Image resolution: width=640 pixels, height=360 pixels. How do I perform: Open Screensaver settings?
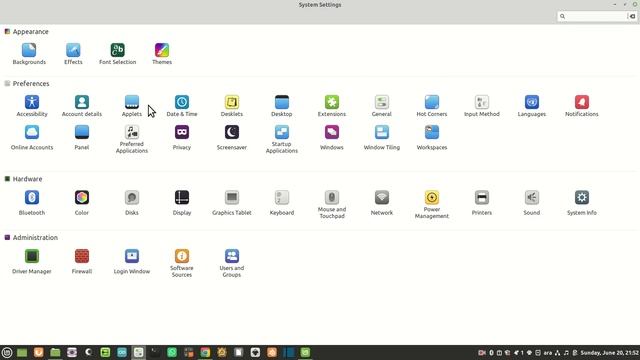tap(232, 138)
